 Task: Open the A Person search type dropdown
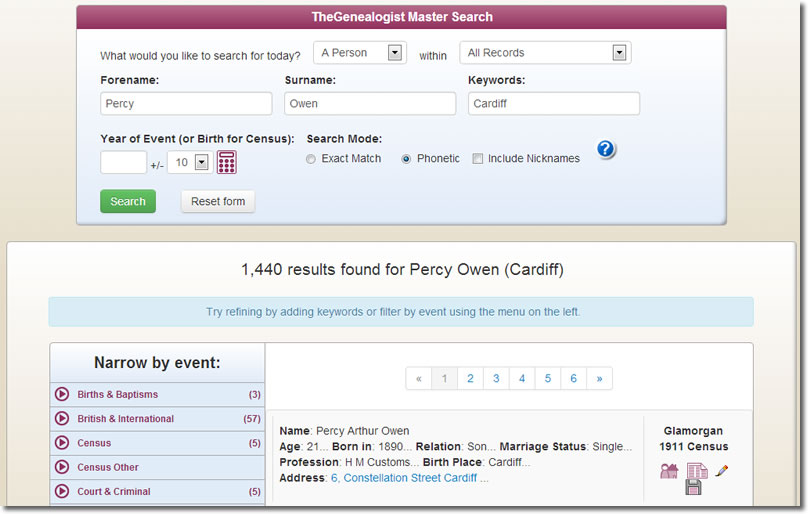pos(360,53)
